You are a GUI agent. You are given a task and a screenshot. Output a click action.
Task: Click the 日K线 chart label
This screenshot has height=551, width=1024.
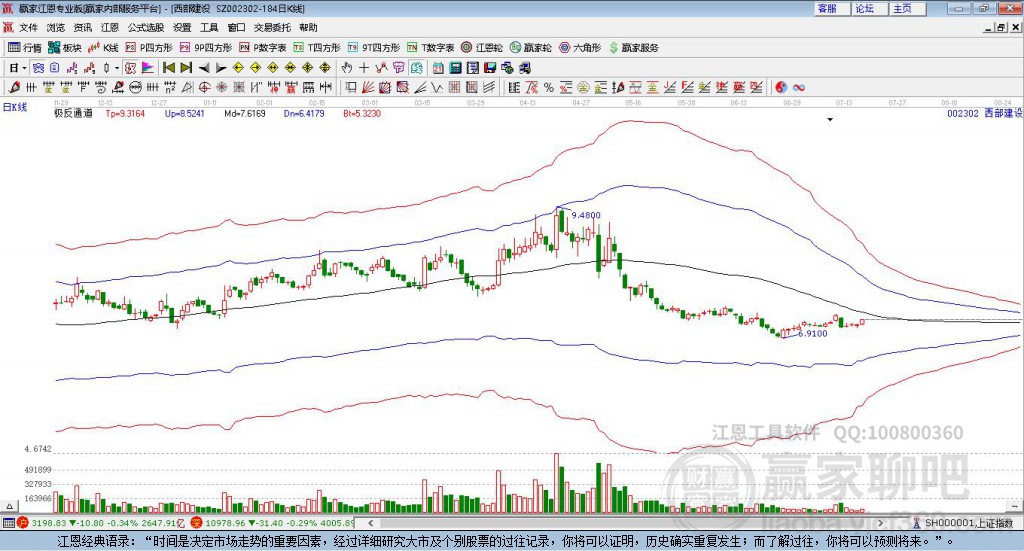(x=15, y=107)
